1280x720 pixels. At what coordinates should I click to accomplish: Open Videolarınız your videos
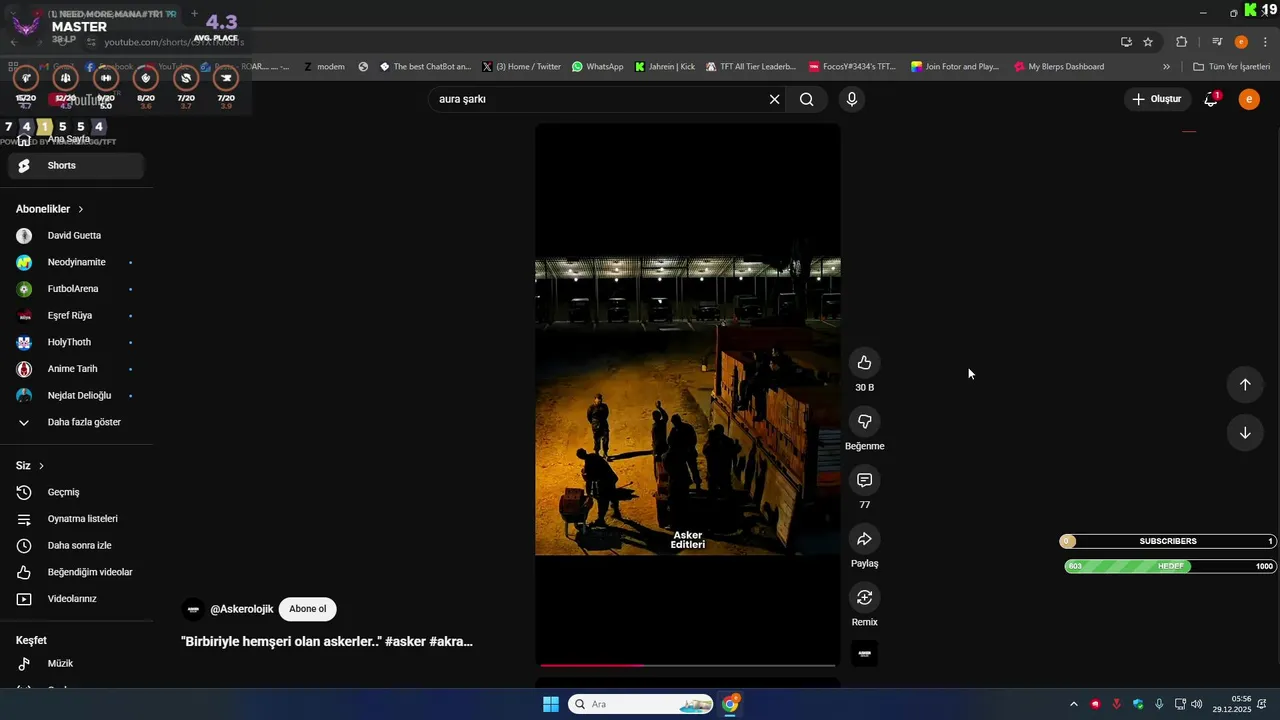[76, 599]
